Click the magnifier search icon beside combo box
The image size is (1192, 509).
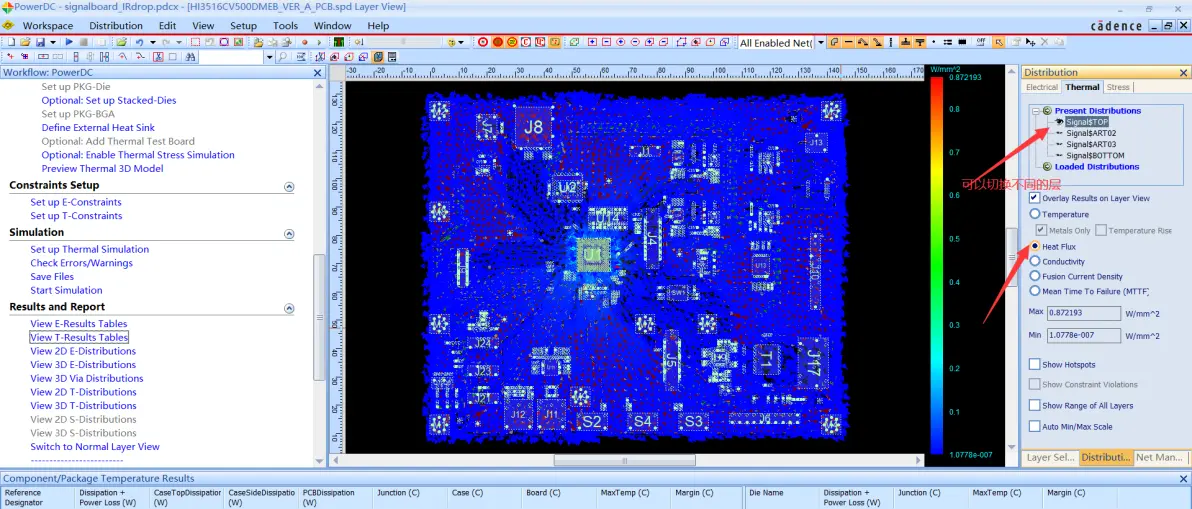point(282,57)
